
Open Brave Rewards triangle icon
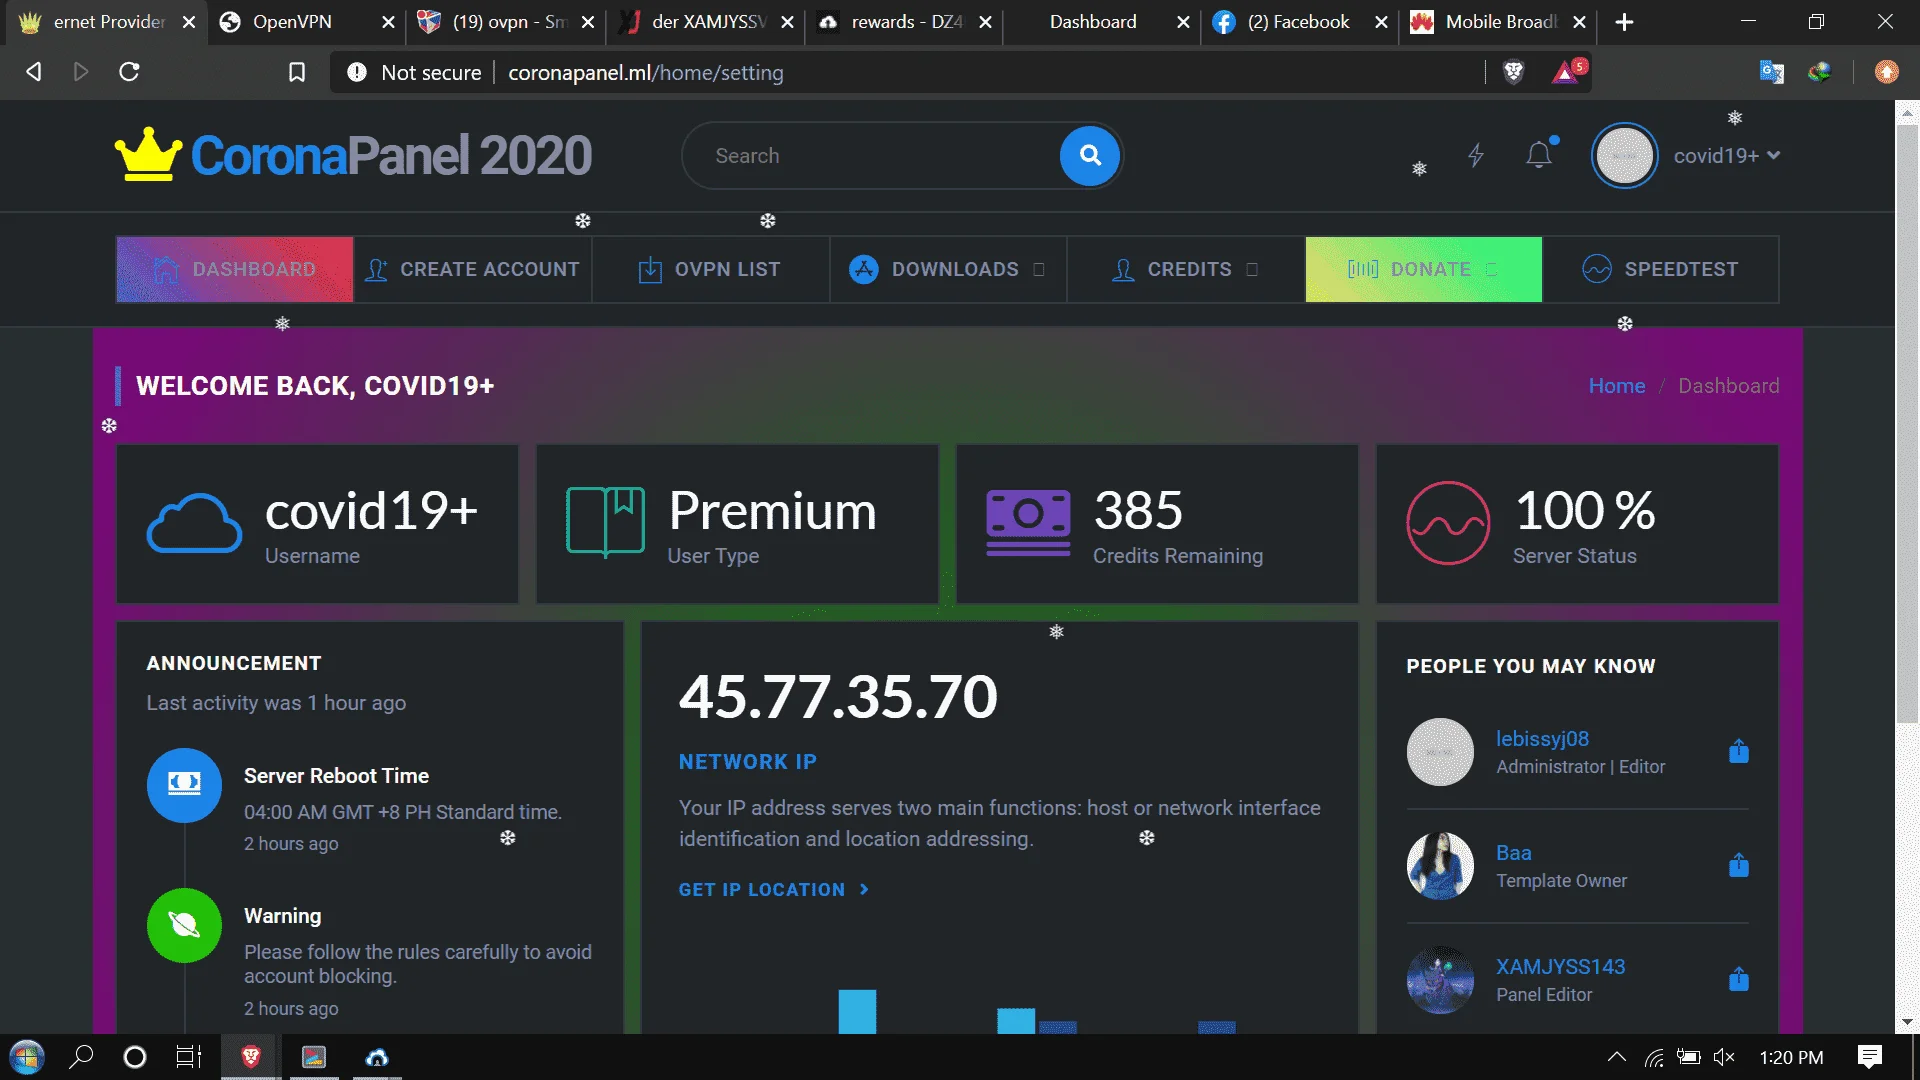(x=1567, y=72)
